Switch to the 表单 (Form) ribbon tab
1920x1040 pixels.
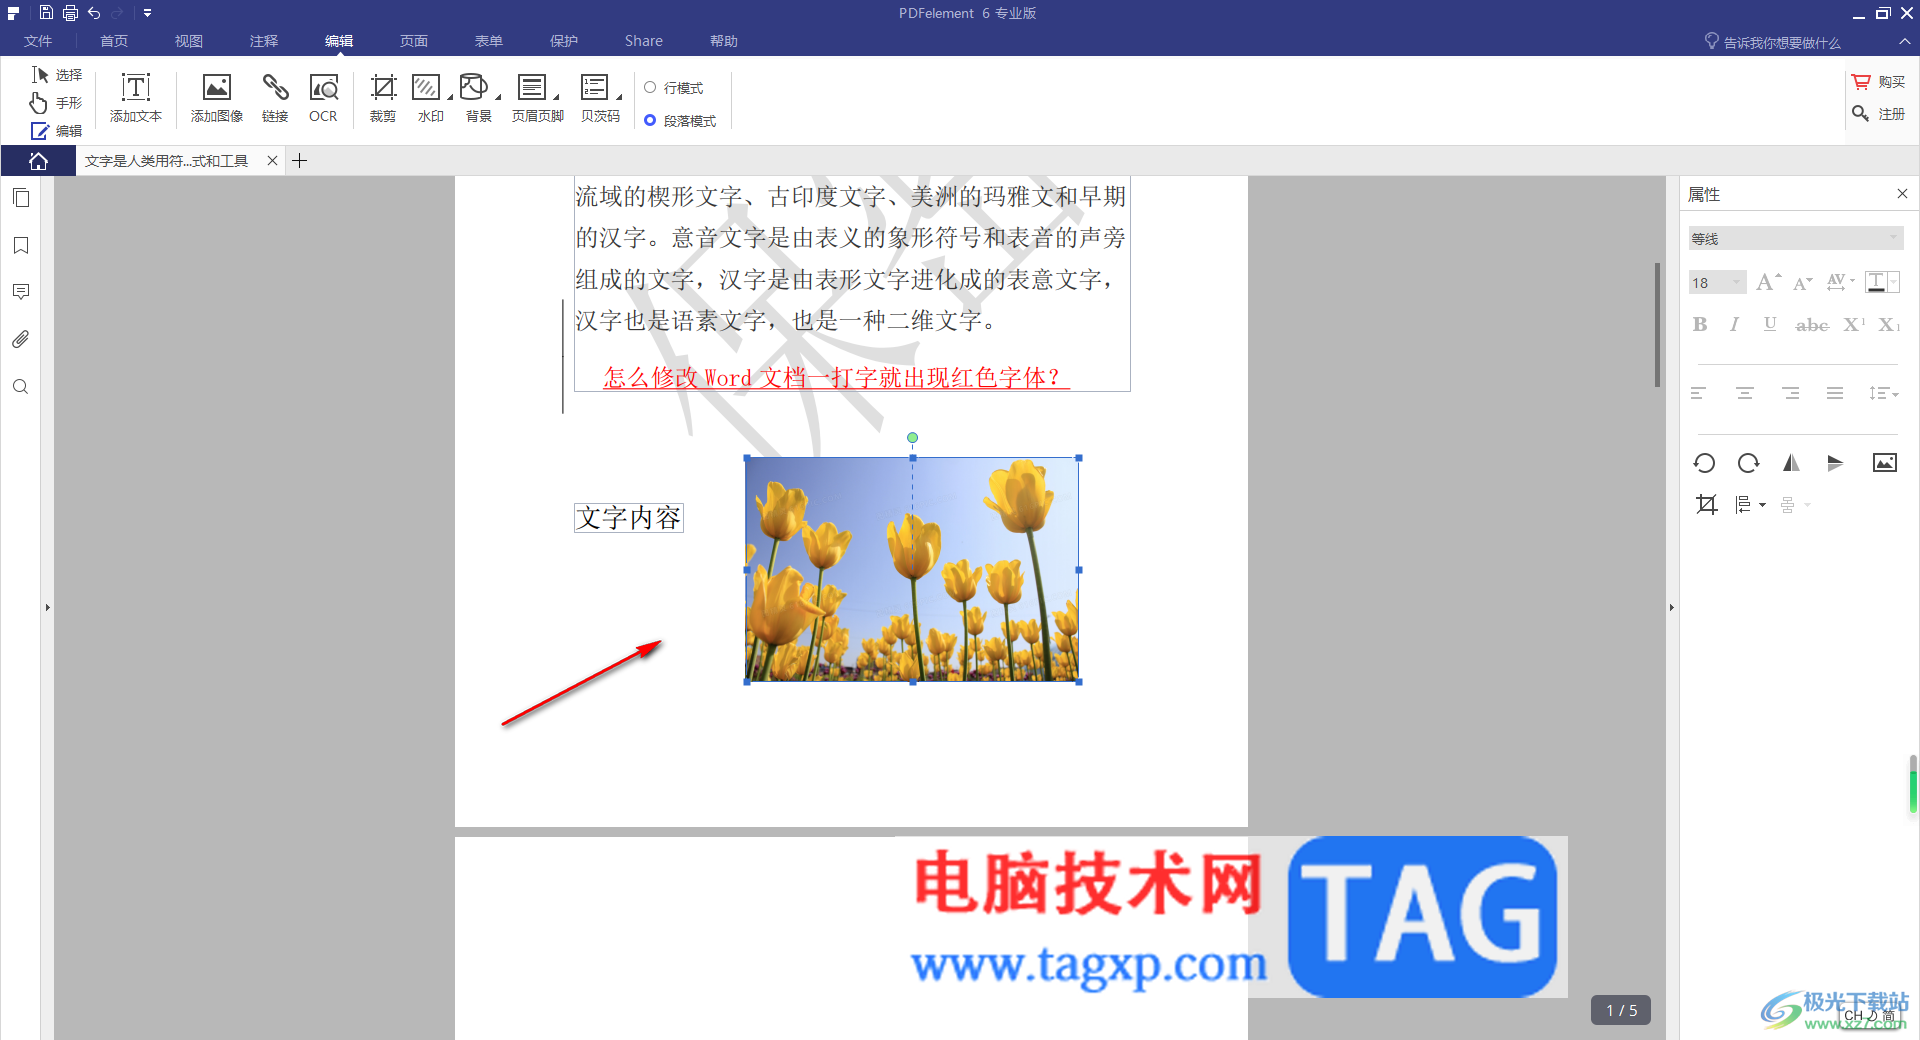pyautogui.click(x=489, y=41)
